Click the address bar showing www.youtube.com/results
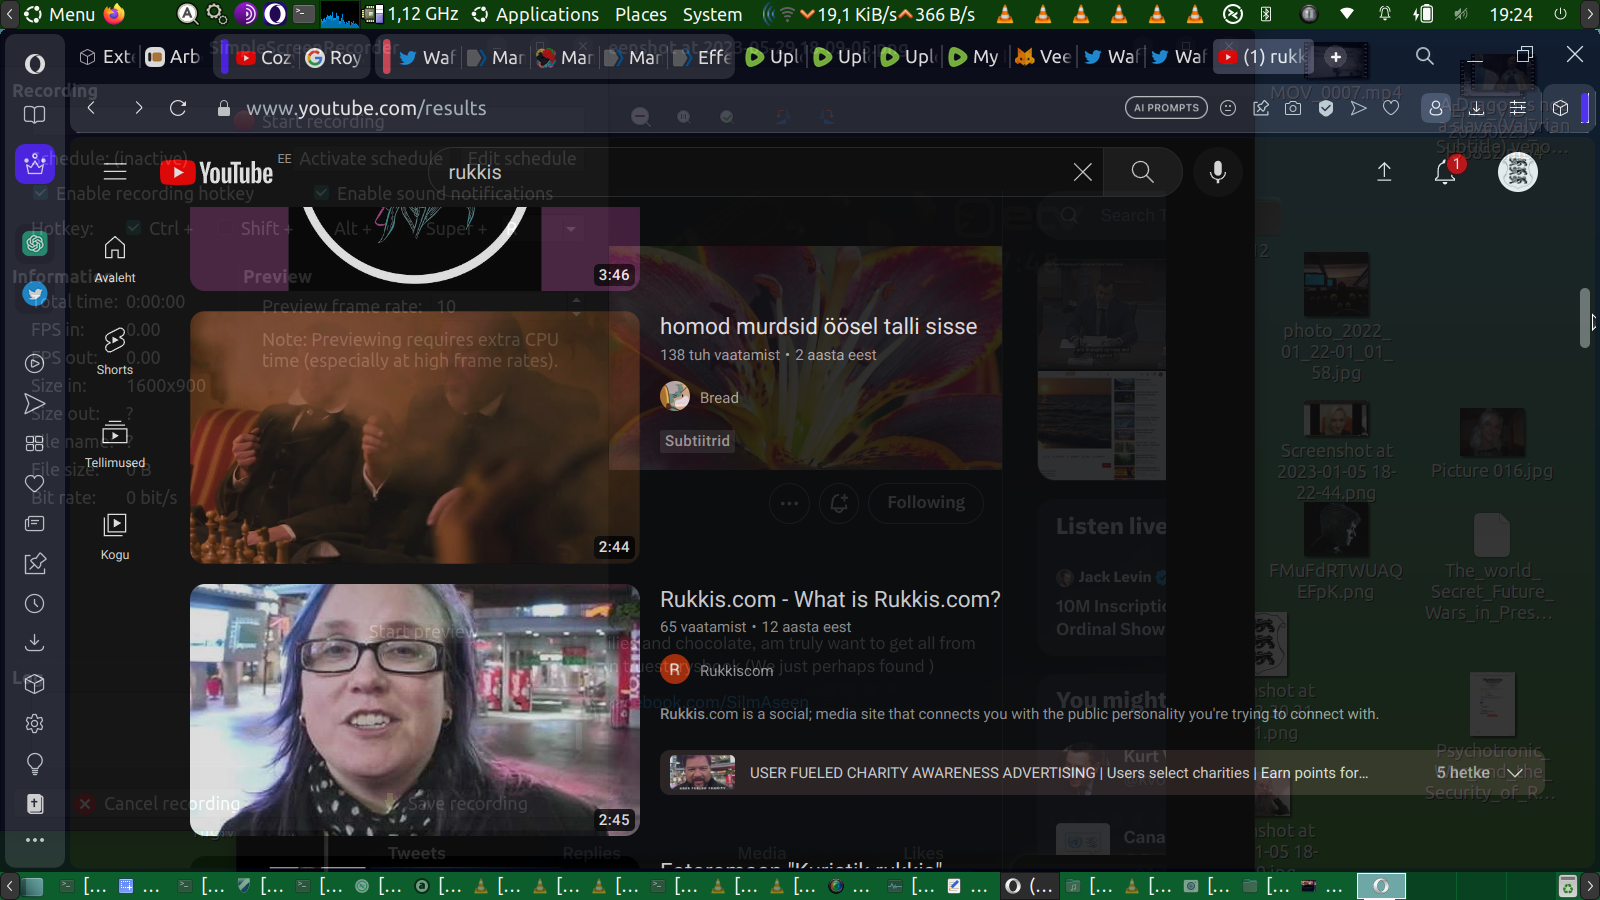The image size is (1600, 900). (x=366, y=108)
